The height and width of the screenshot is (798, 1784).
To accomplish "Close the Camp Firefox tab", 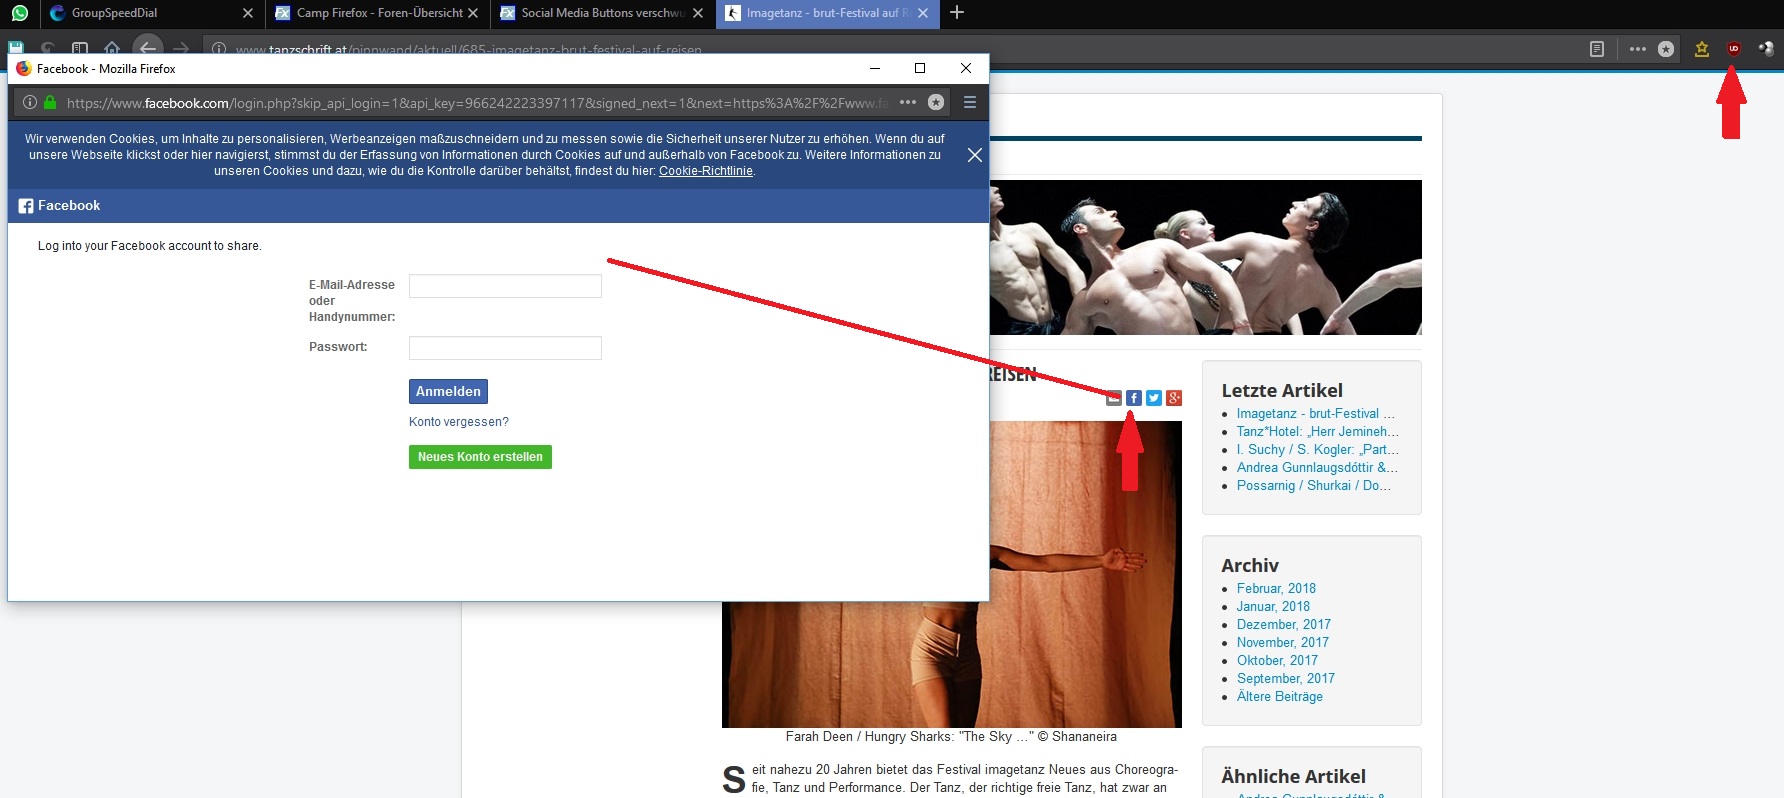I will pyautogui.click(x=473, y=13).
